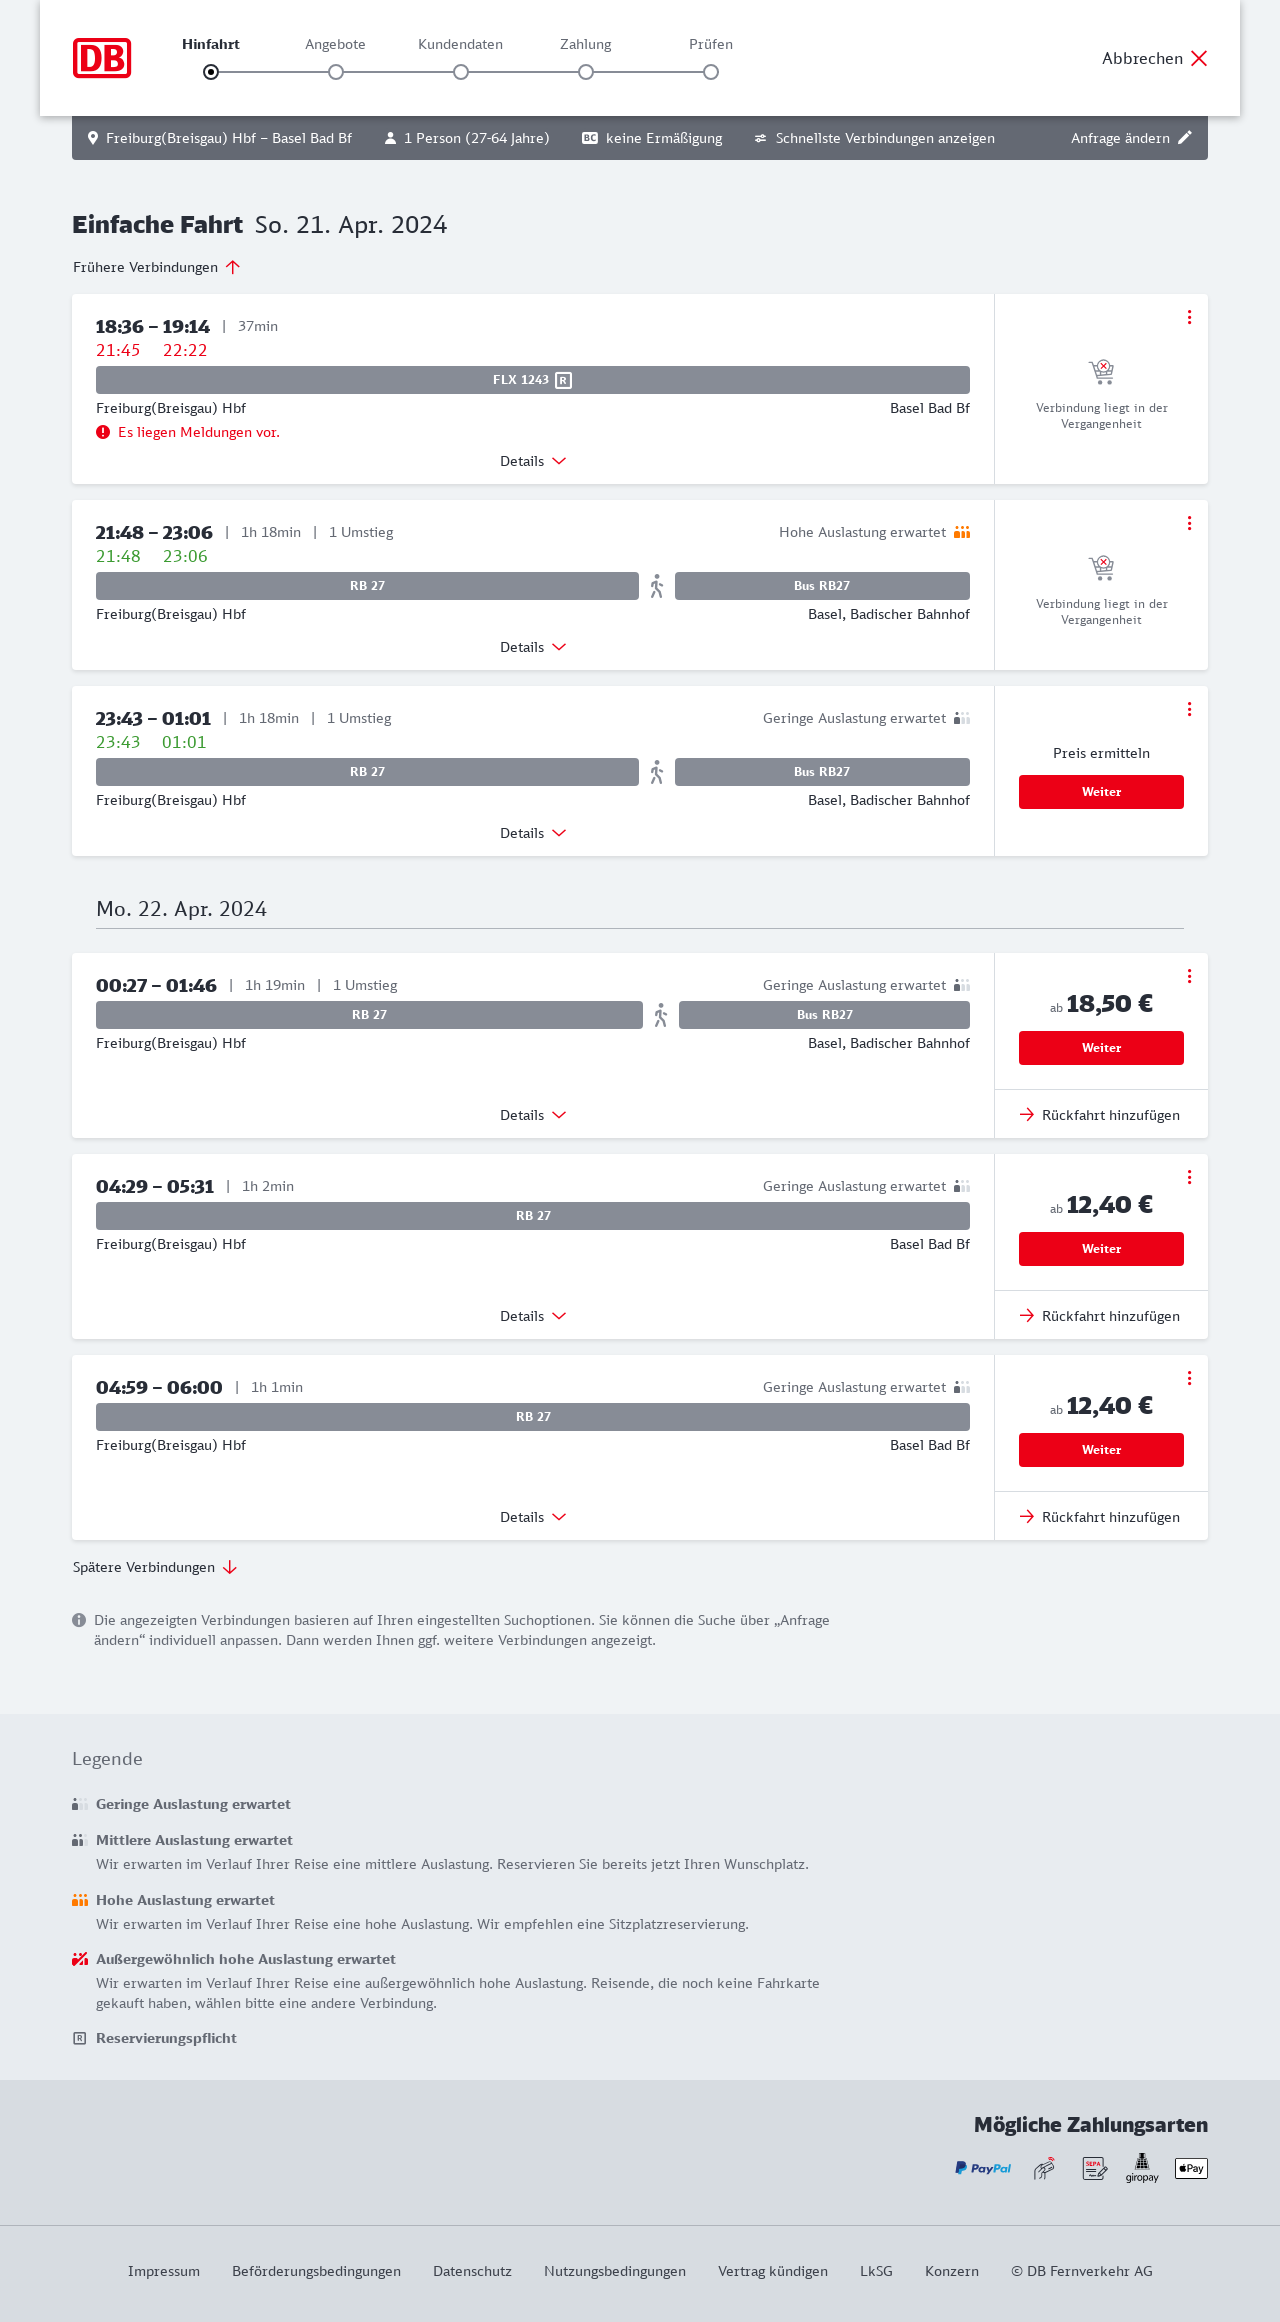Viewport: 1280px width, 2322px height.
Task: Click the PayPal payment icon
Action: tap(983, 2168)
